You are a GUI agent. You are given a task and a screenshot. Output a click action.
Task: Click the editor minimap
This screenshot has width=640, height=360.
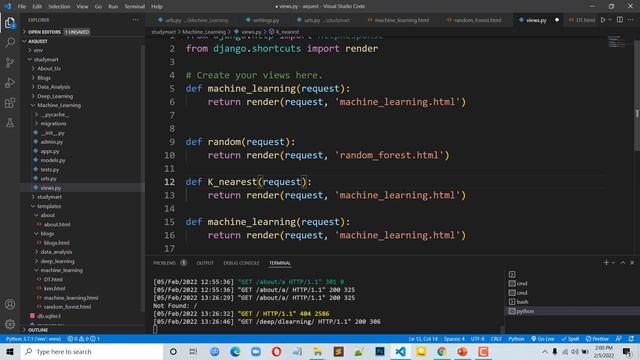point(616,41)
